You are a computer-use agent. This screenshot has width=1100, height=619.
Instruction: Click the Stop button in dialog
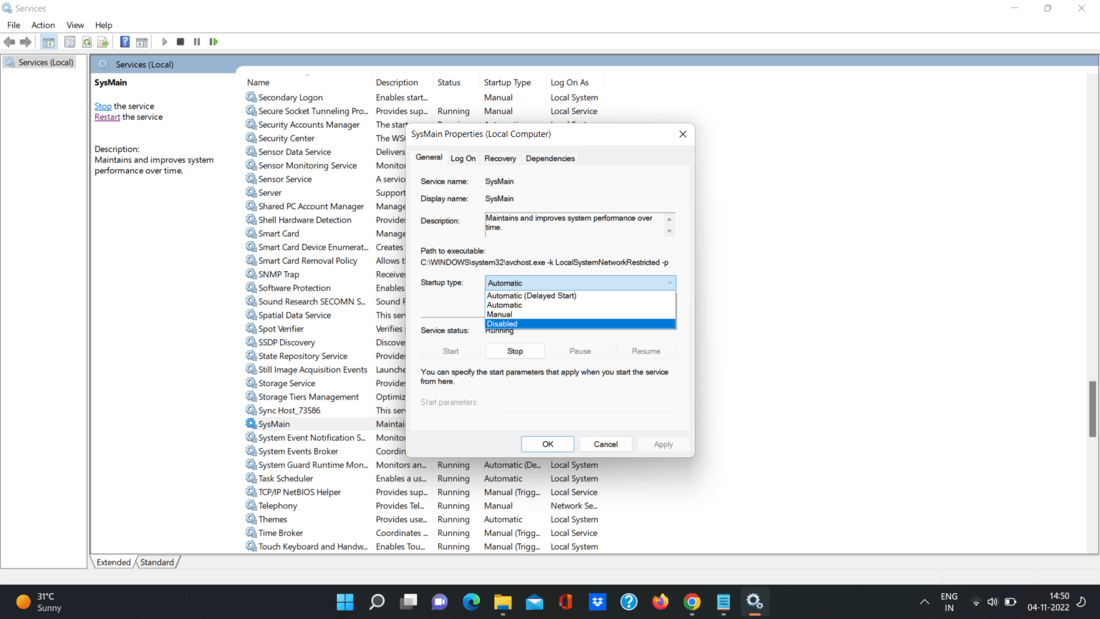pos(515,351)
